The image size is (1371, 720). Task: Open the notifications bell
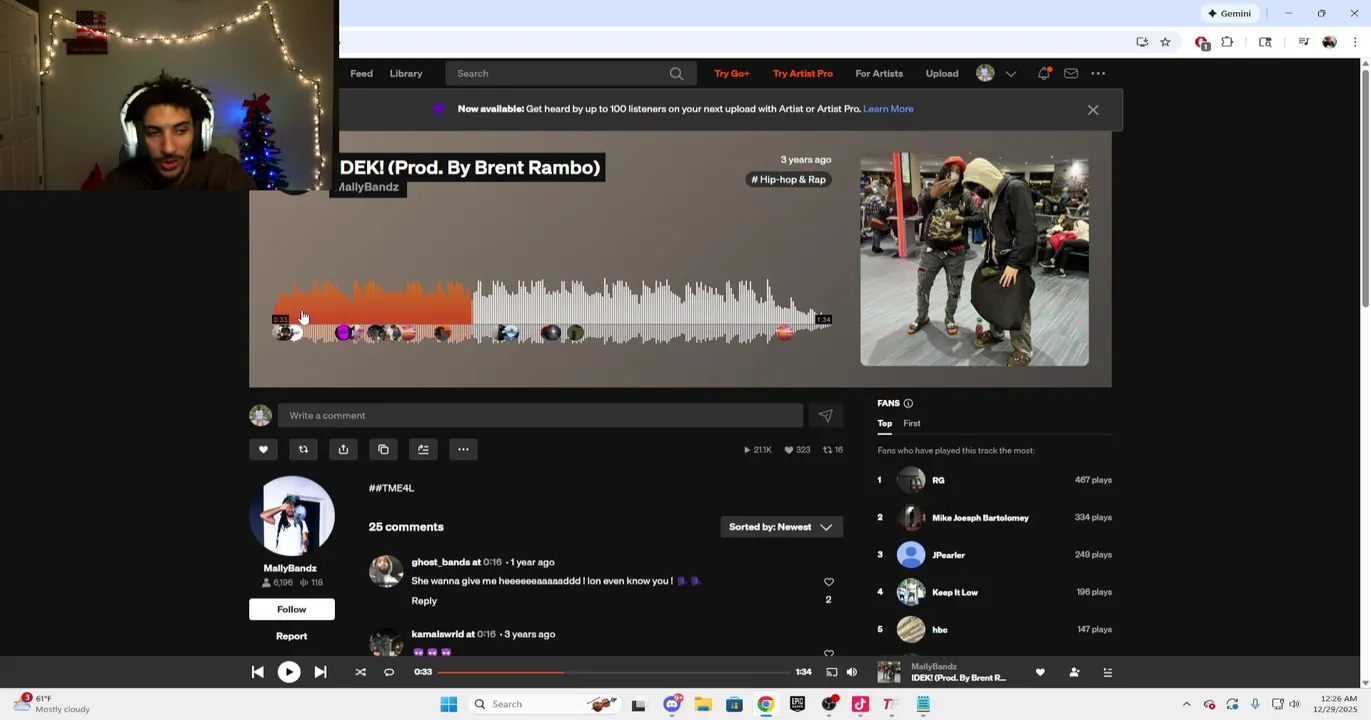coord(1044,73)
